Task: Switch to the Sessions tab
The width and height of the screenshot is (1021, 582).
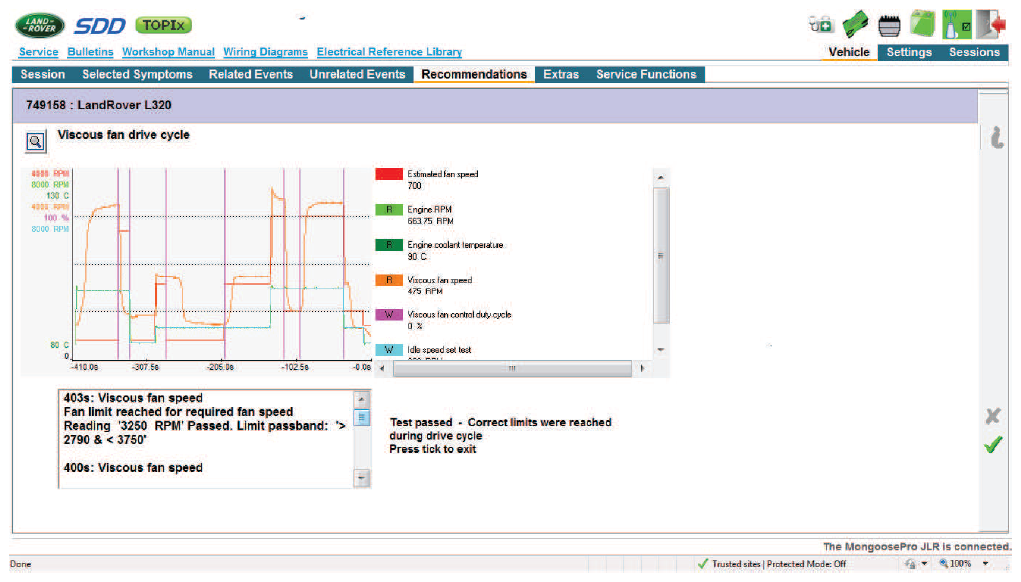Action: (x=974, y=52)
